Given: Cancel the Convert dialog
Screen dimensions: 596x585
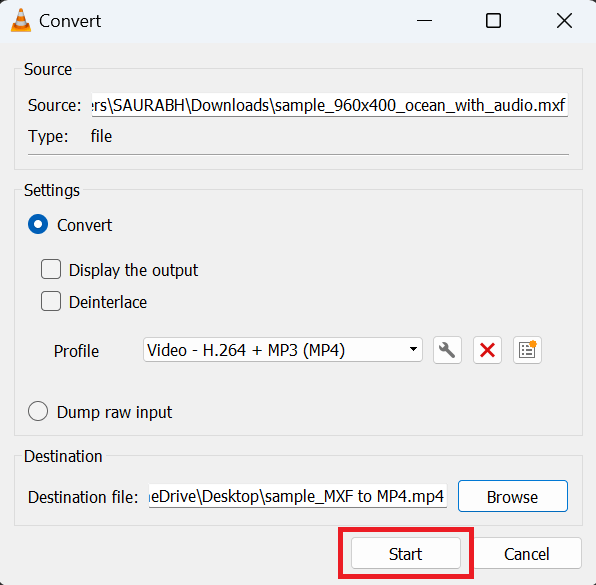Looking at the screenshot, I should tap(527, 553).
